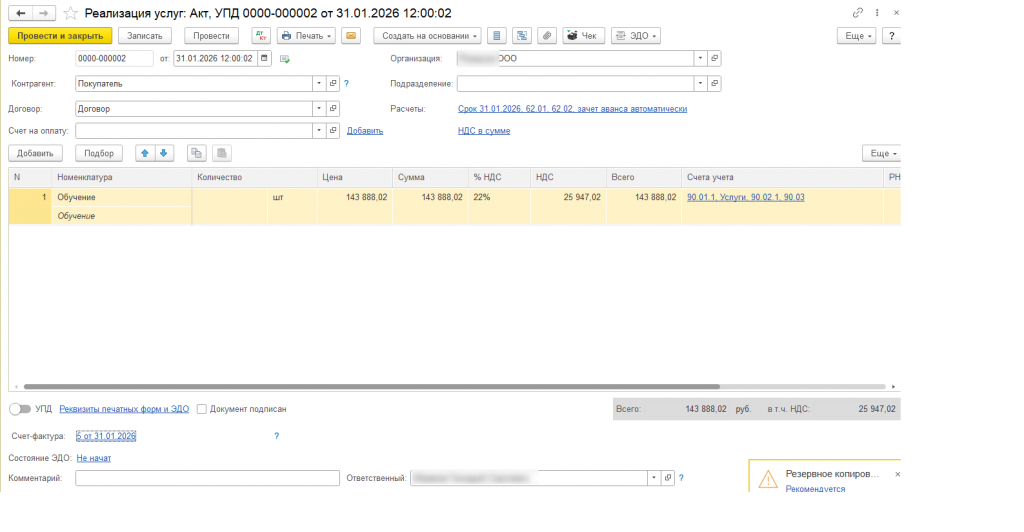Viewport: 1024px width, 532px height.
Task: Open Договор card via open button
Action: tap(333, 108)
